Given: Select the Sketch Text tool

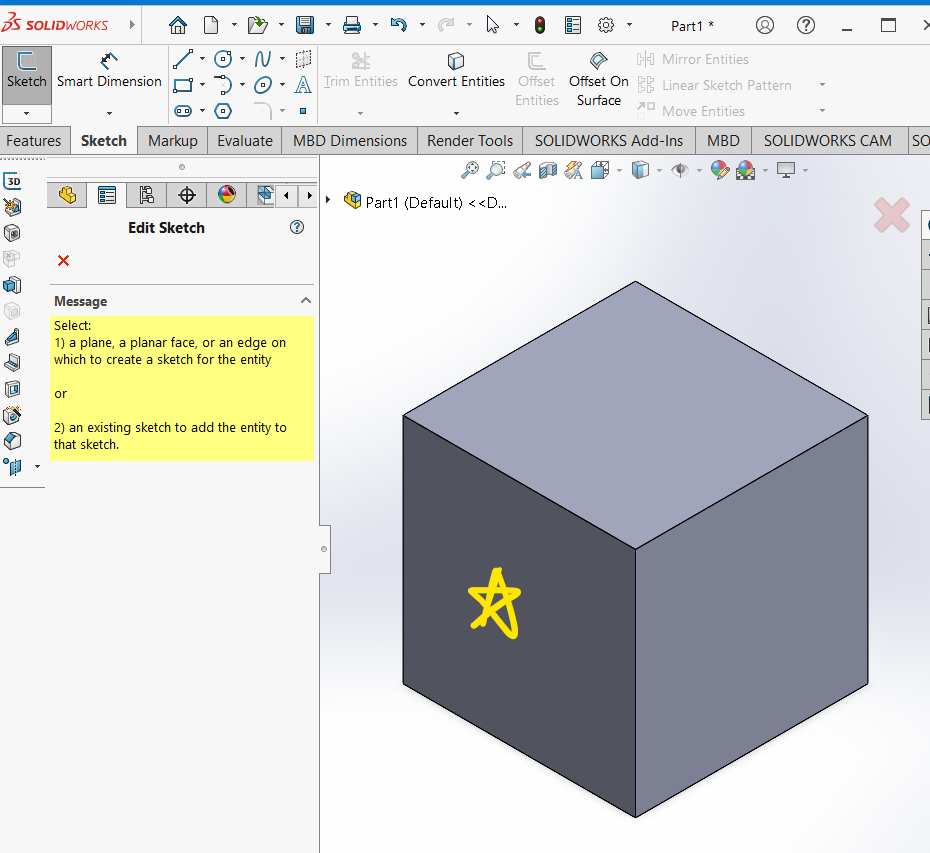Looking at the screenshot, I should click(x=303, y=85).
